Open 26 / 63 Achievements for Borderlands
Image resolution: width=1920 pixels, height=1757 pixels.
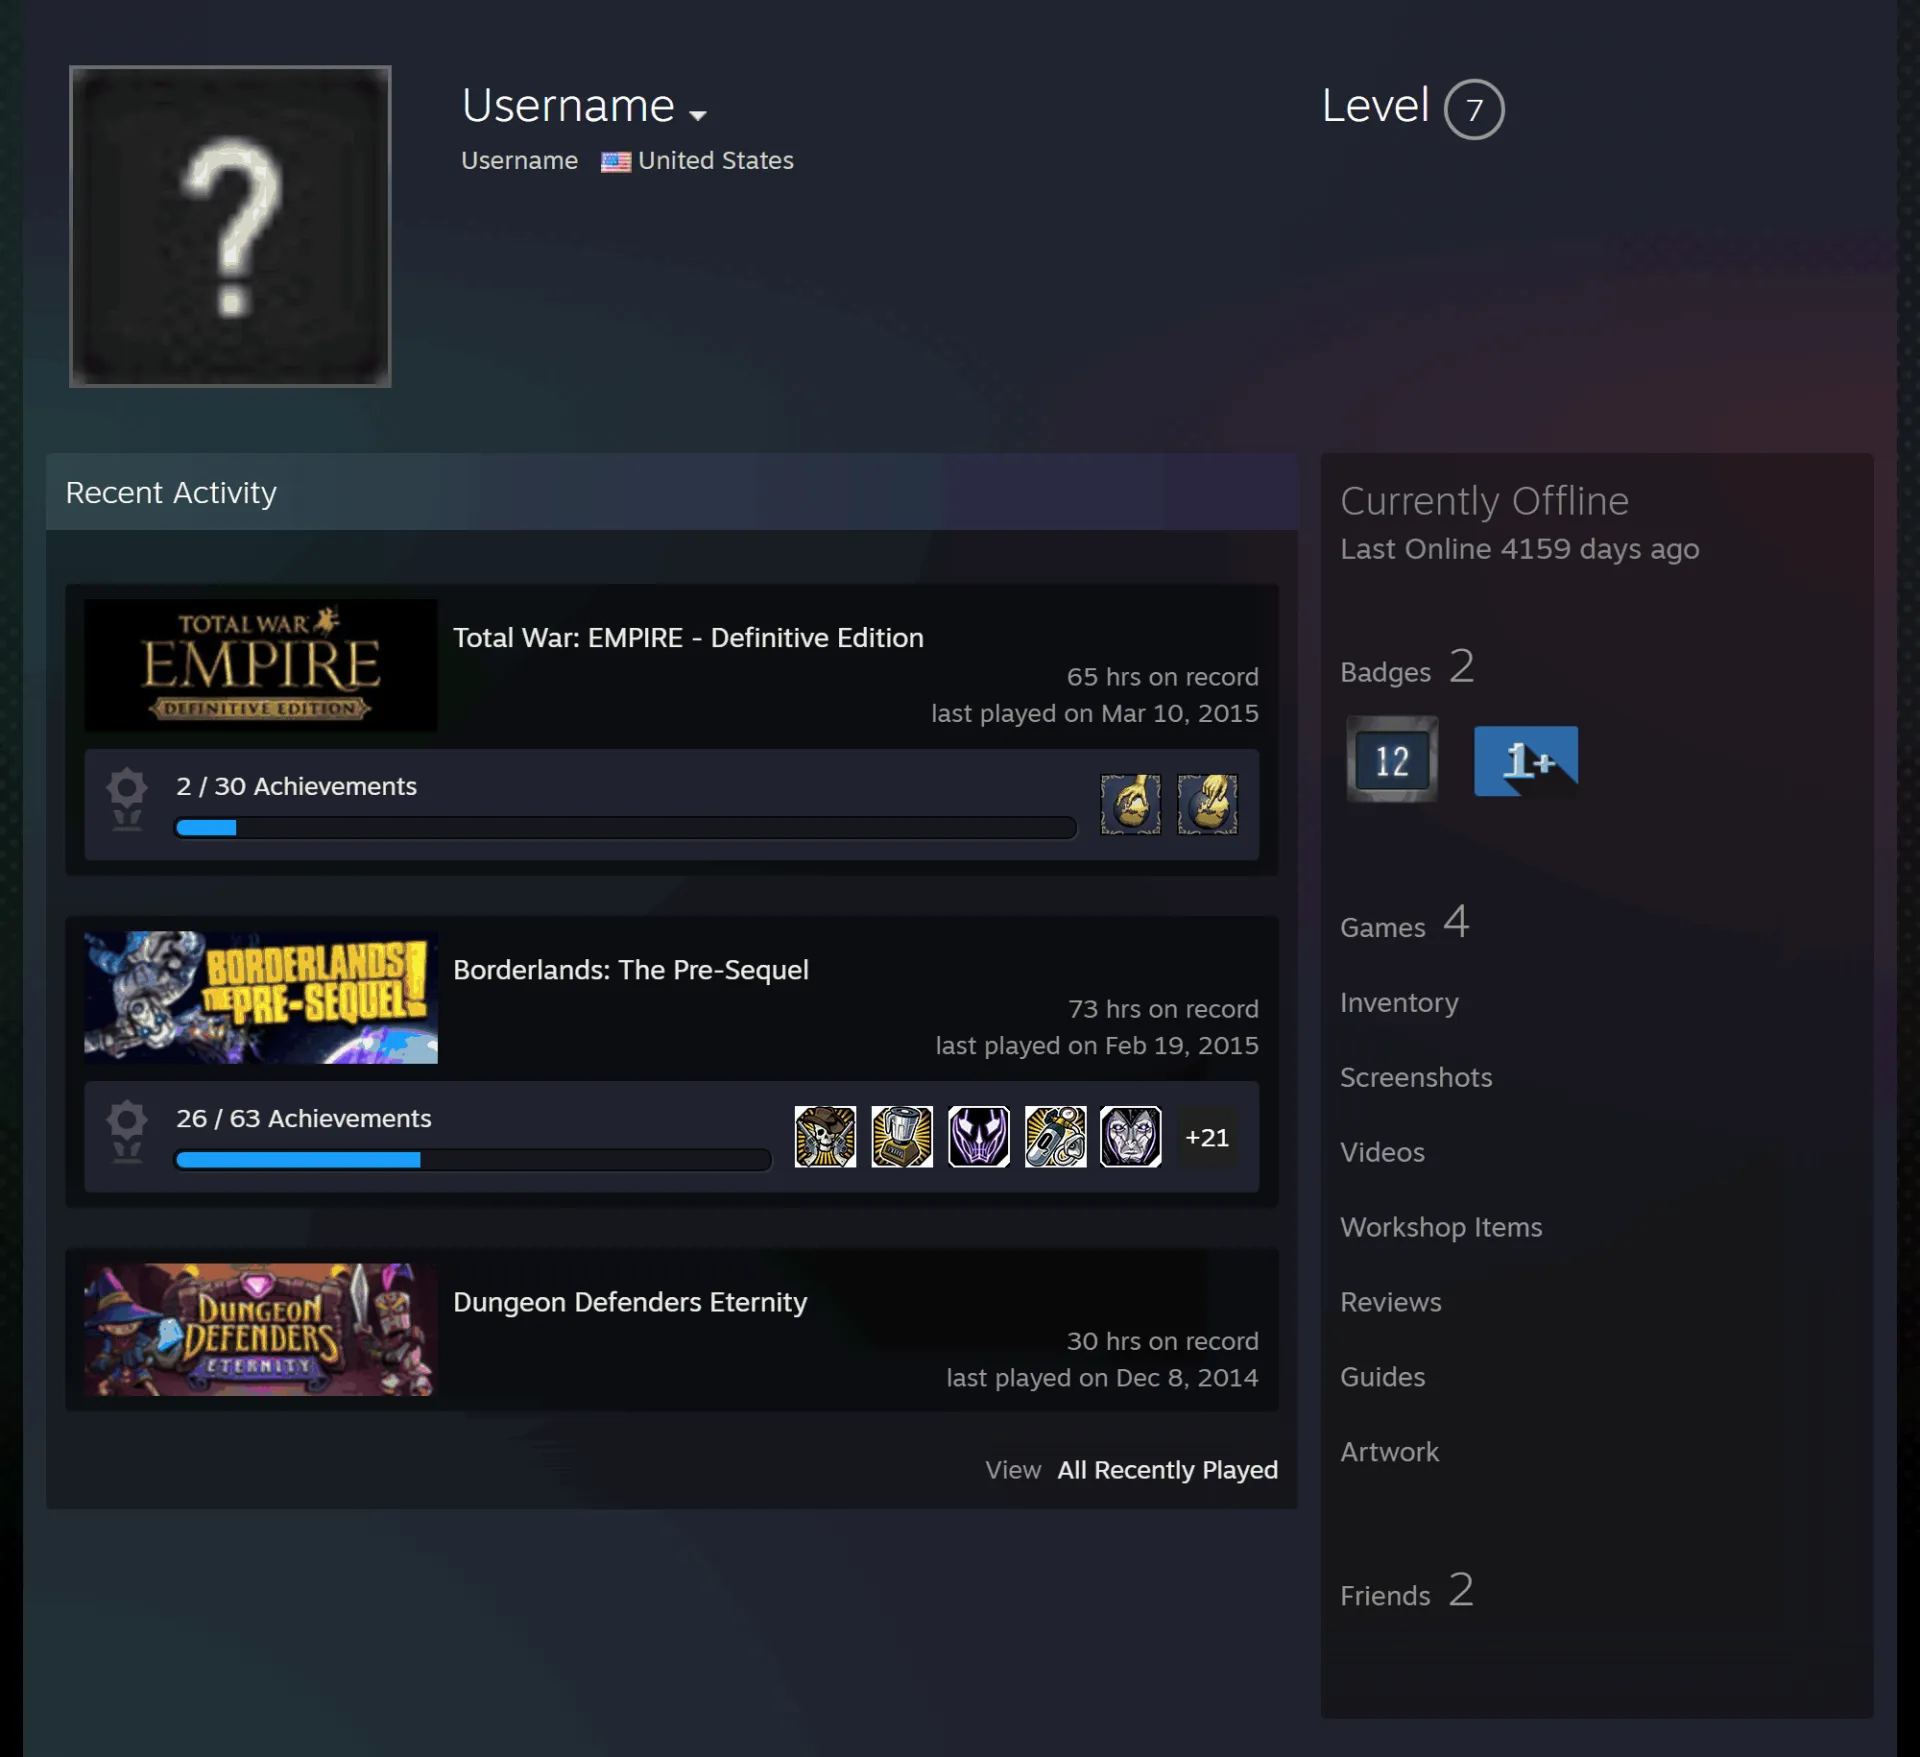point(304,1118)
